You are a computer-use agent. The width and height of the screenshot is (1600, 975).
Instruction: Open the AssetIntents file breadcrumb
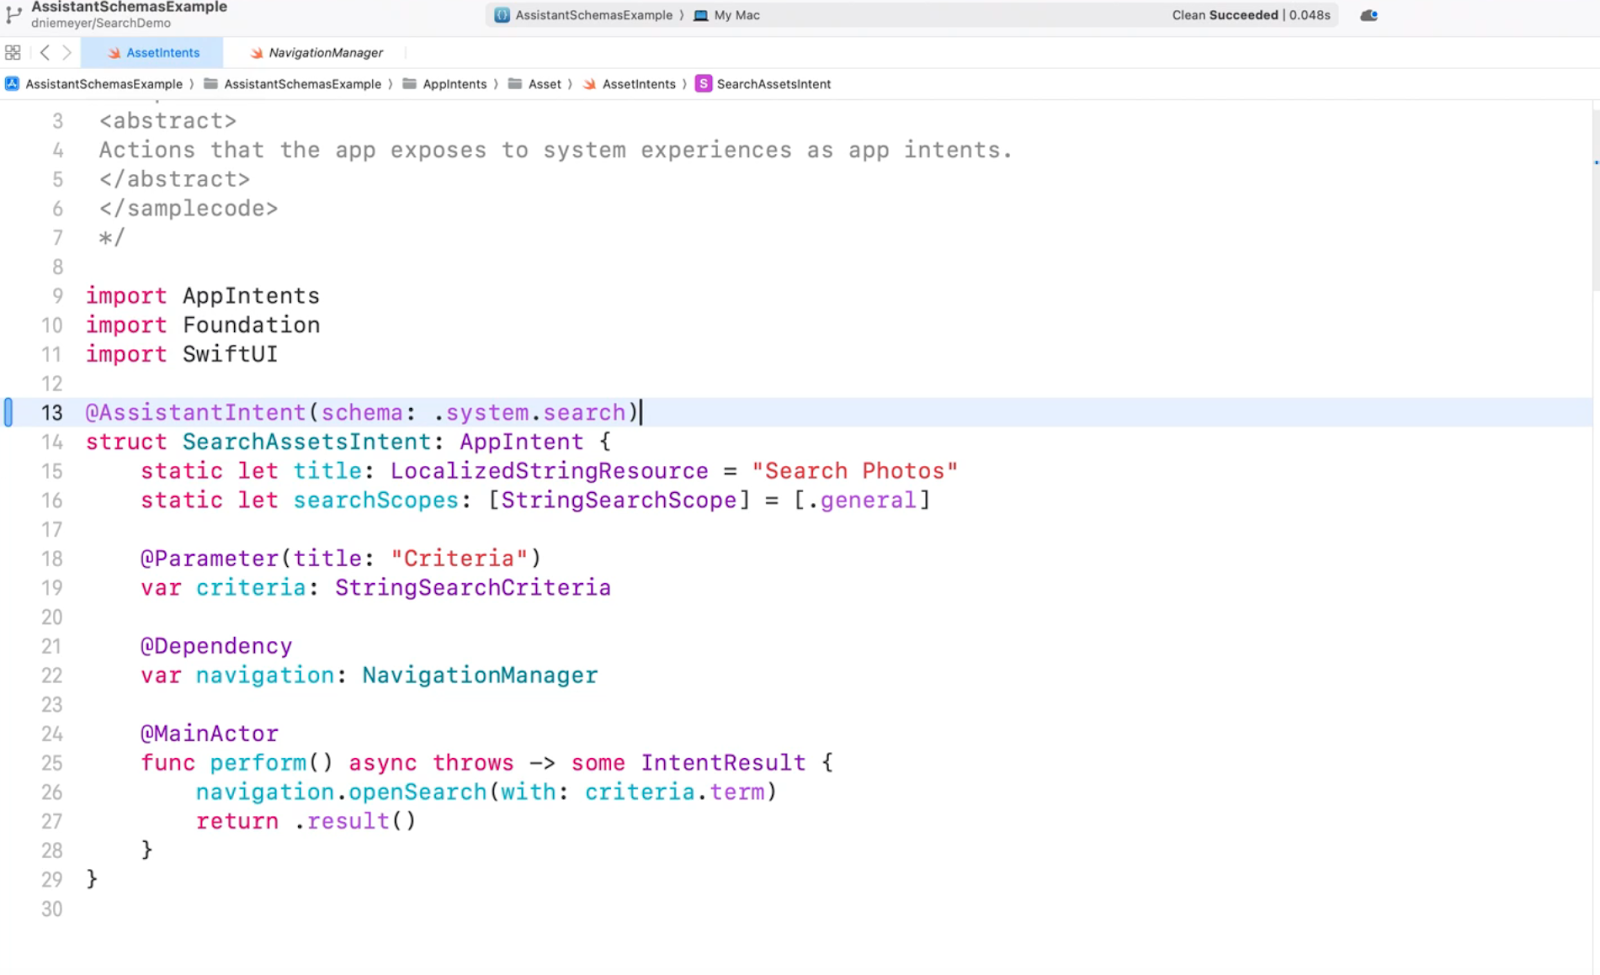click(x=629, y=84)
